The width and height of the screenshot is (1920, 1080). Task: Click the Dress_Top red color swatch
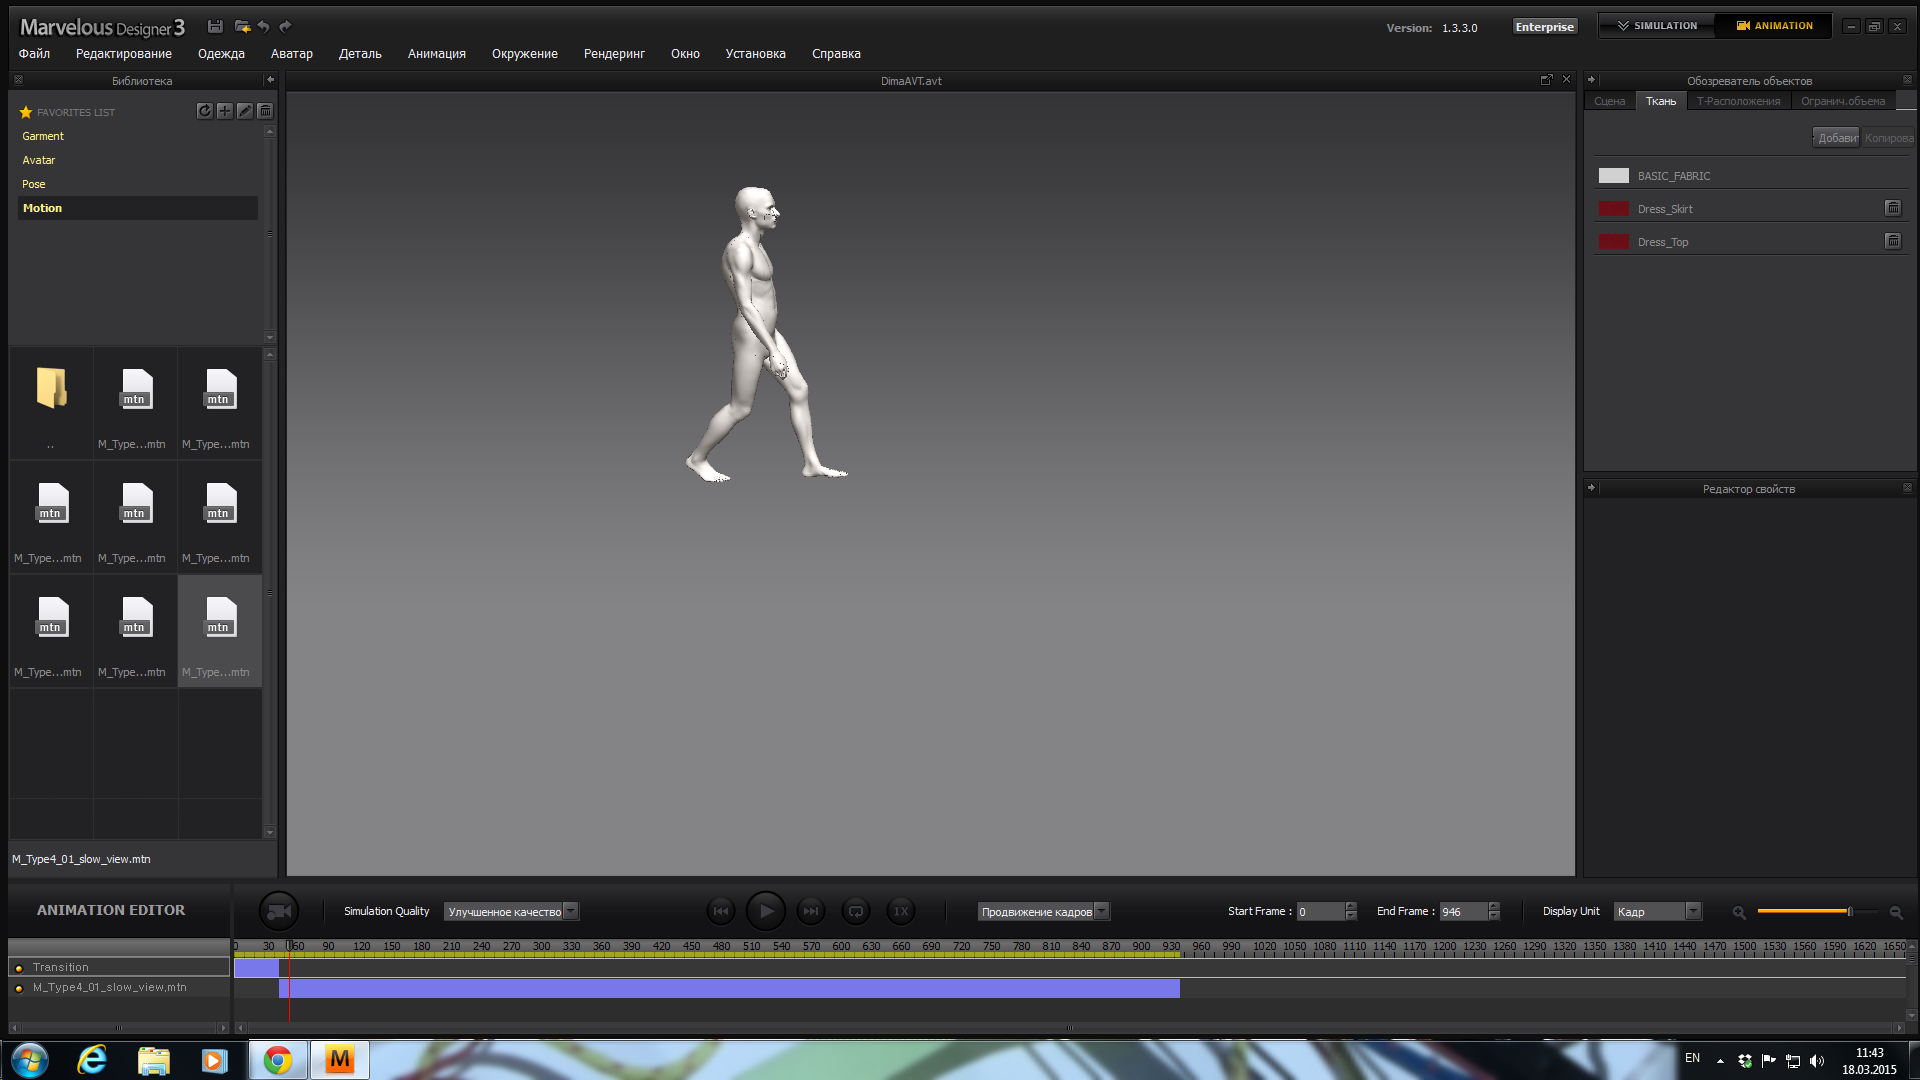1613,242
